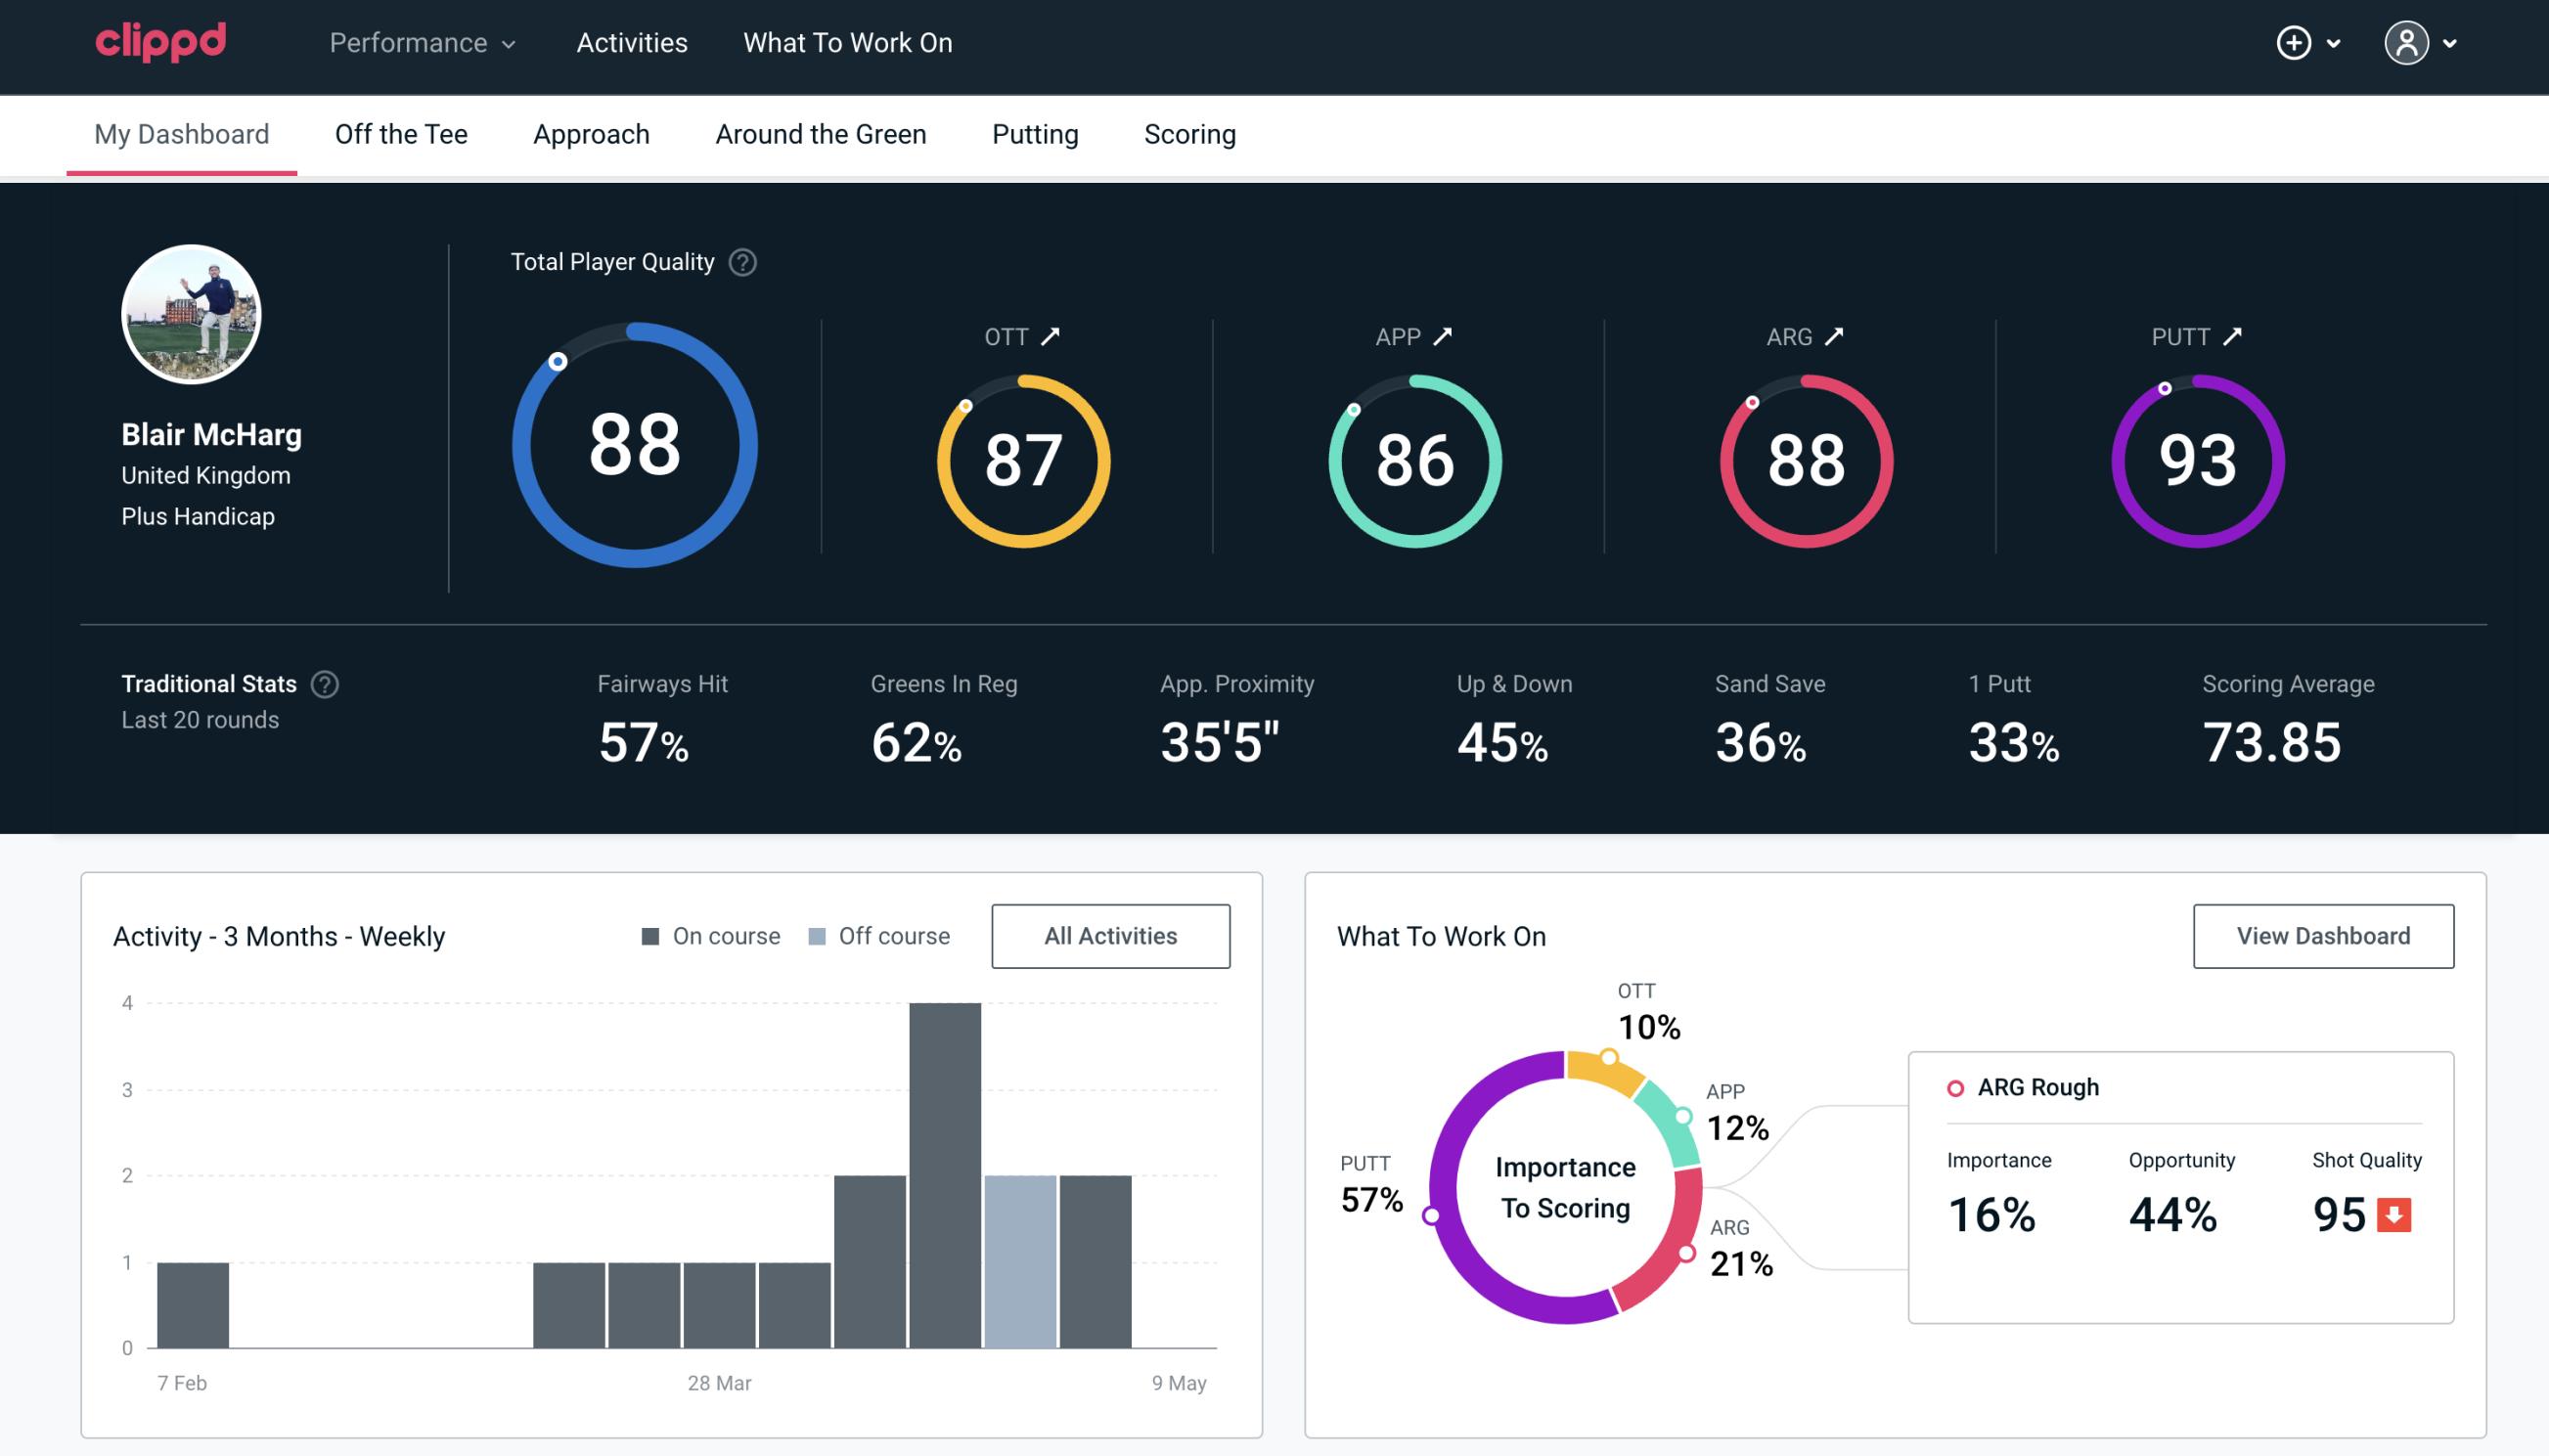The image size is (2549, 1456).
Task: Click the All Activities button
Action: [x=1110, y=936]
